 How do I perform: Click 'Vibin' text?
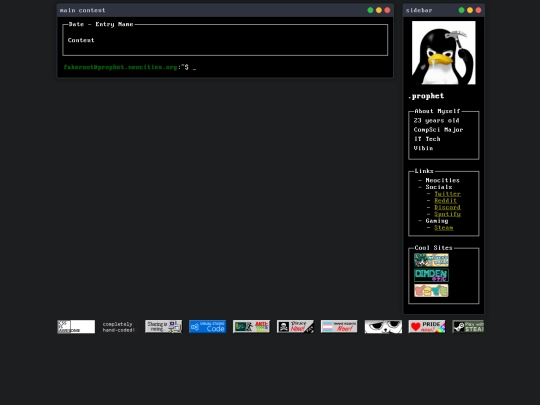tap(423, 148)
